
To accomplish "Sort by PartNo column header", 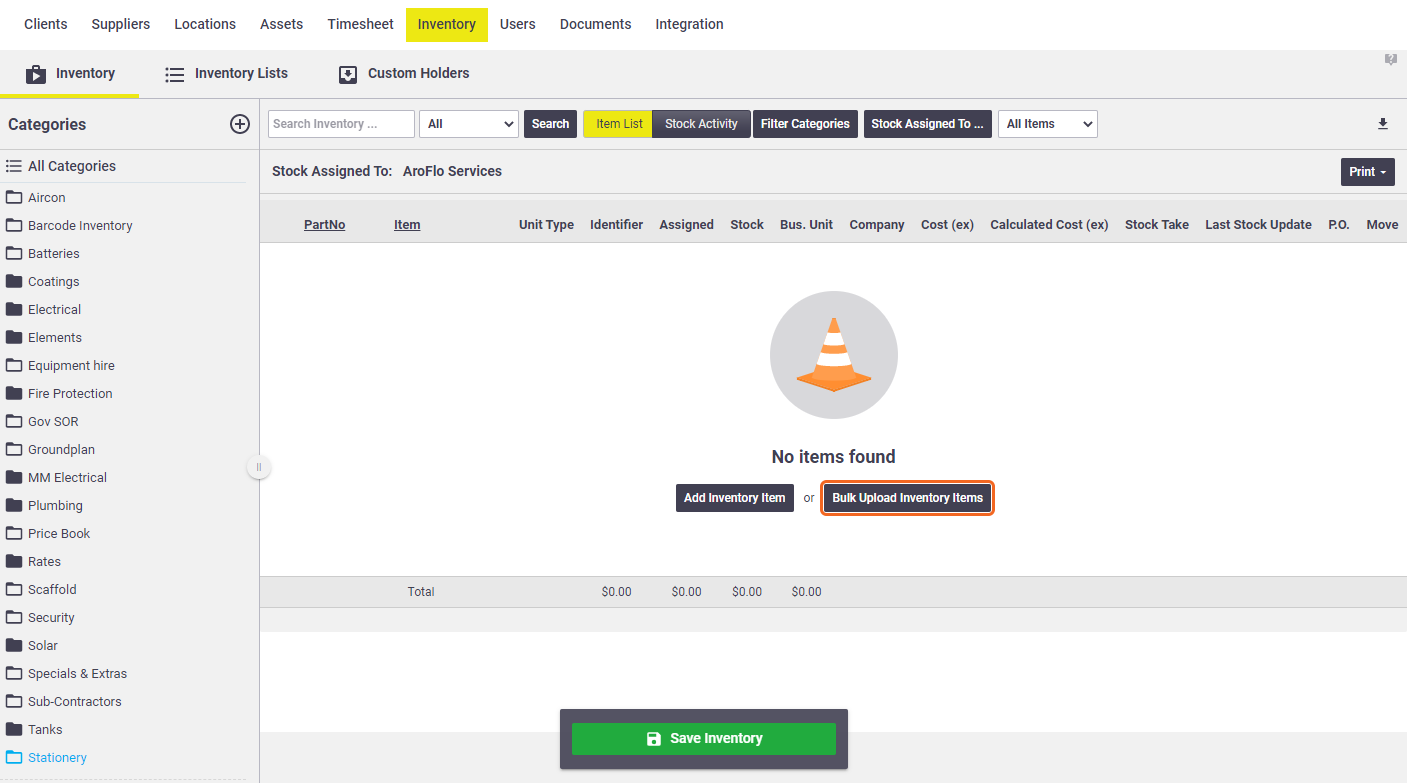I will (x=324, y=225).
